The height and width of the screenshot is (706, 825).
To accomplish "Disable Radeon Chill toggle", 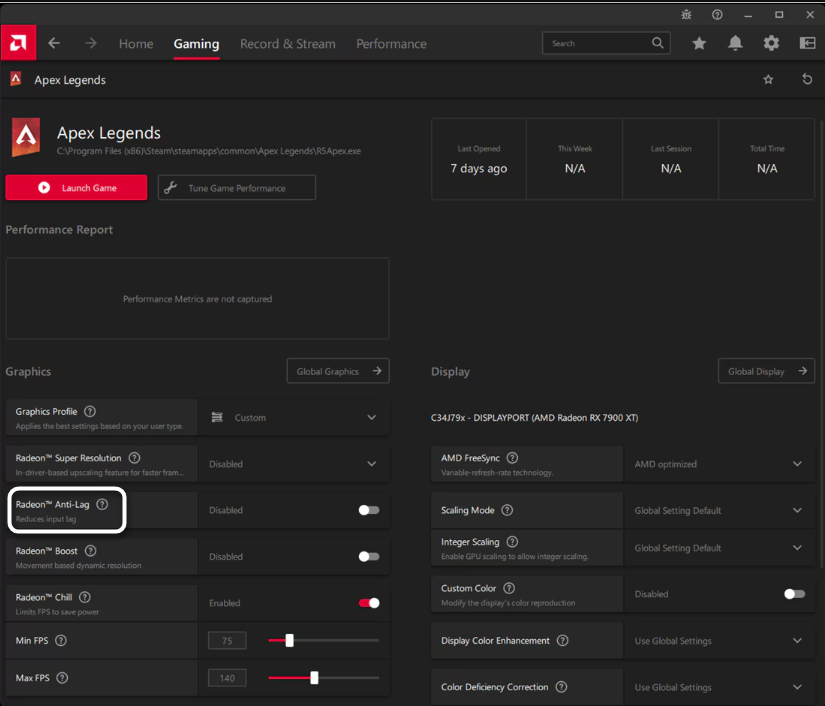I will pyautogui.click(x=369, y=603).
